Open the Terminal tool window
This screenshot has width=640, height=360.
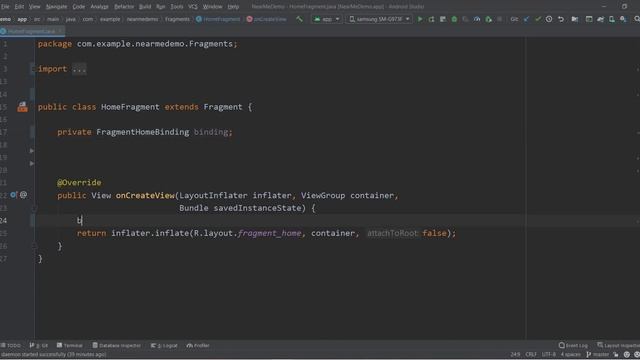point(70,345)
